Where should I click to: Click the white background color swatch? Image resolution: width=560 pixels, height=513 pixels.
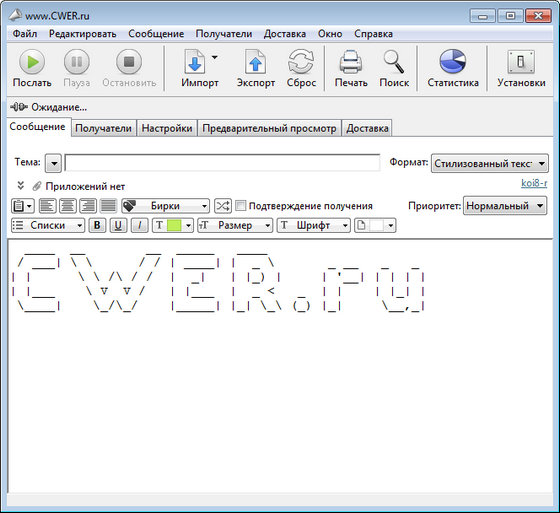coord(376,225)
